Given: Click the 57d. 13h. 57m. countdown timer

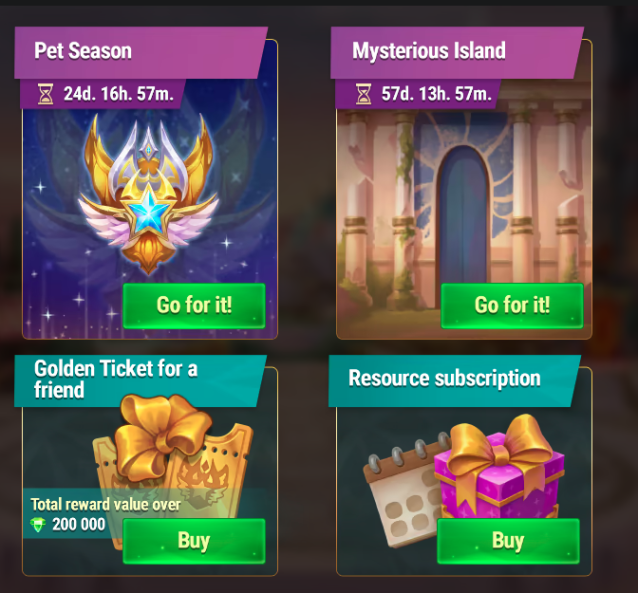Looking at the screenshot, I should [436, 94].
